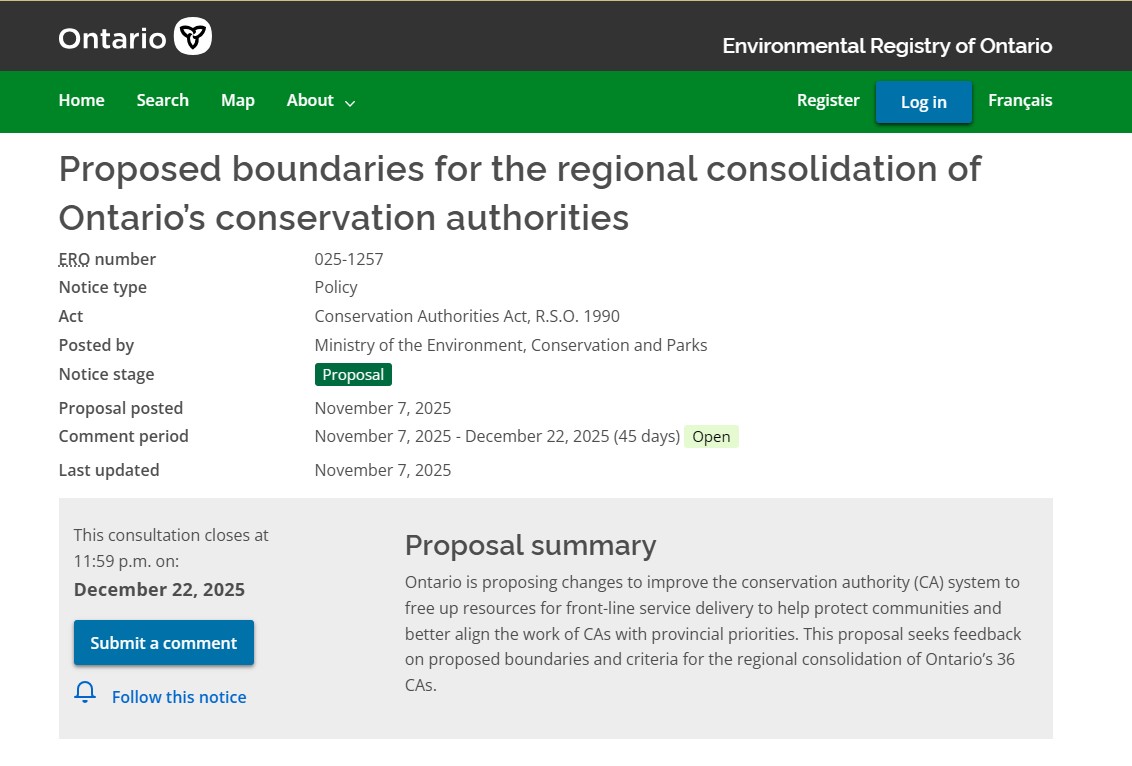The image size is (1132, 766).
Task: Click the page title Proposed boundaries heading
Action: pyautogui.click(x=520, y=193)
